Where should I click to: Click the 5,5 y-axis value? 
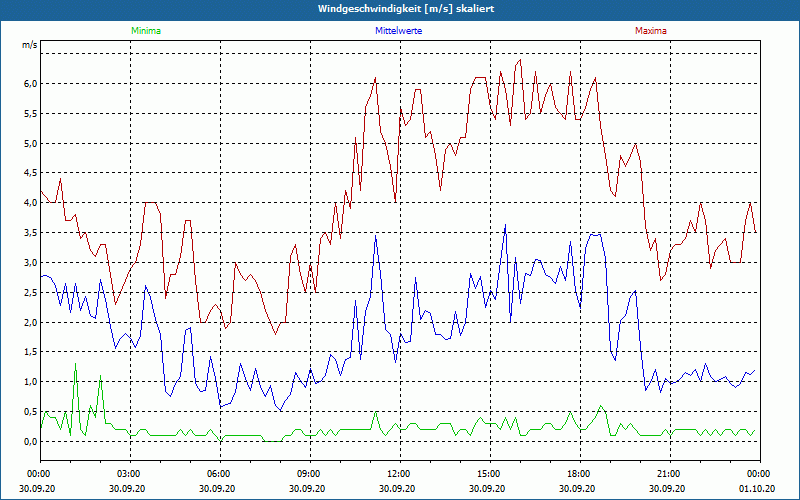(x=30, y=114)
